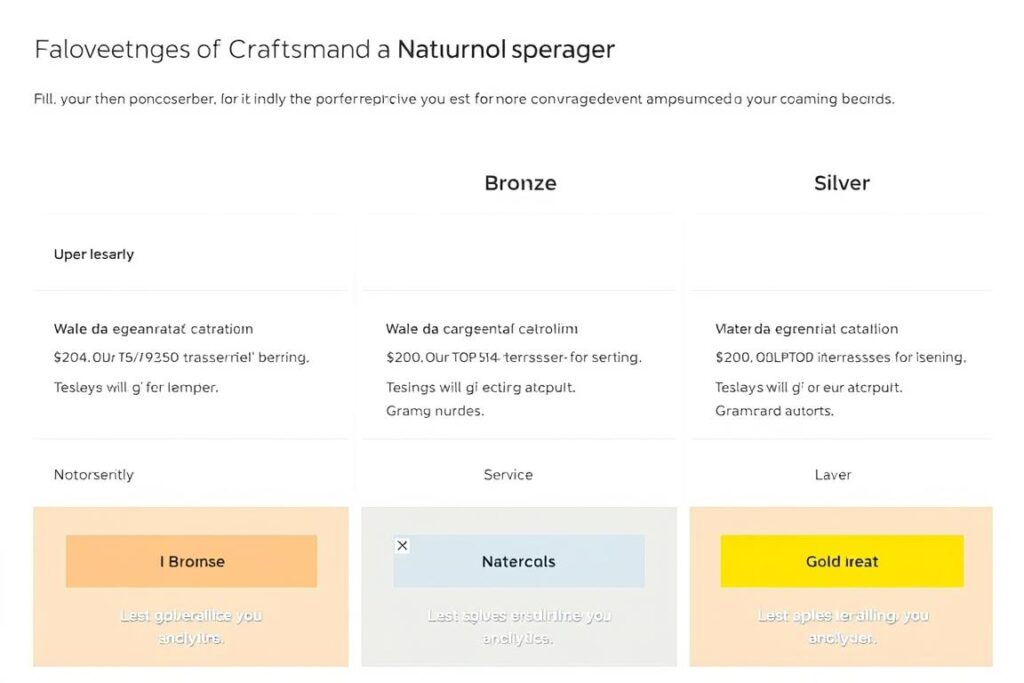Click the "Uper lesarly" row label
The width and height of the screenshot is (1024, 683).
coord(94,254)
